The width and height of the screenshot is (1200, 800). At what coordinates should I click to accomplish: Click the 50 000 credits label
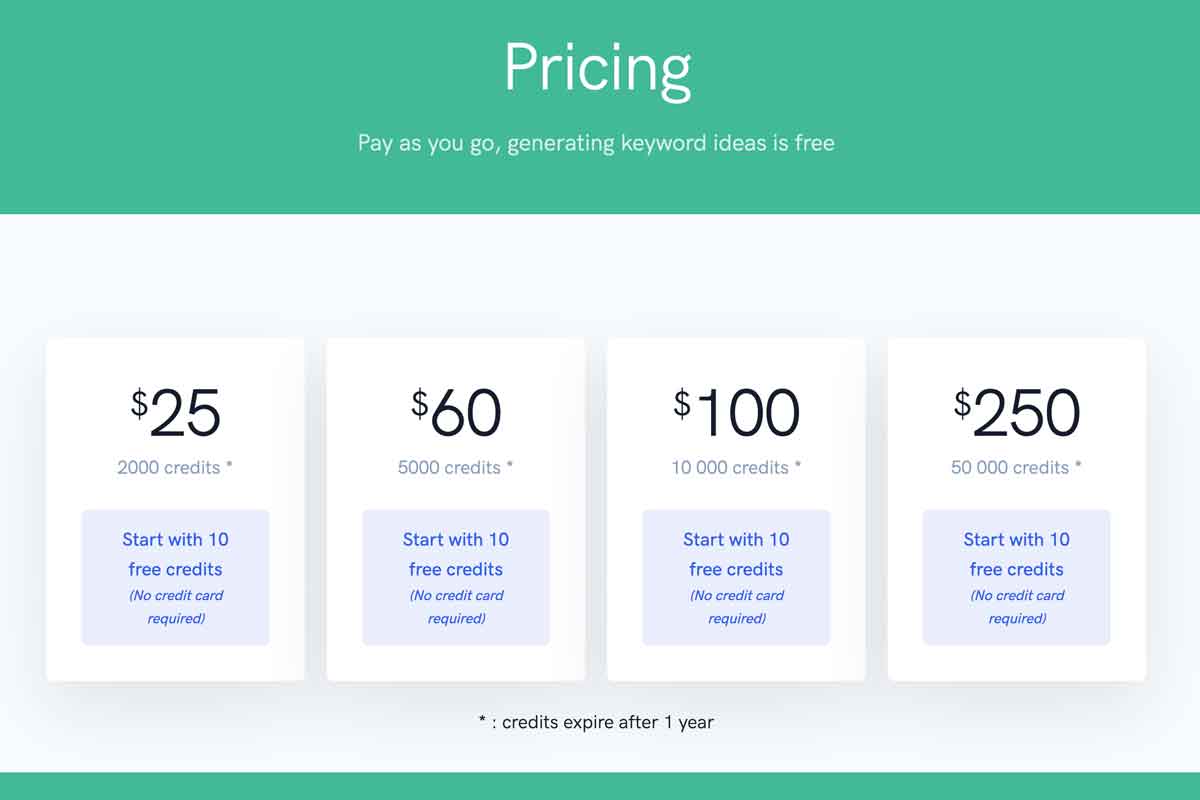[x=1016, y=467]
